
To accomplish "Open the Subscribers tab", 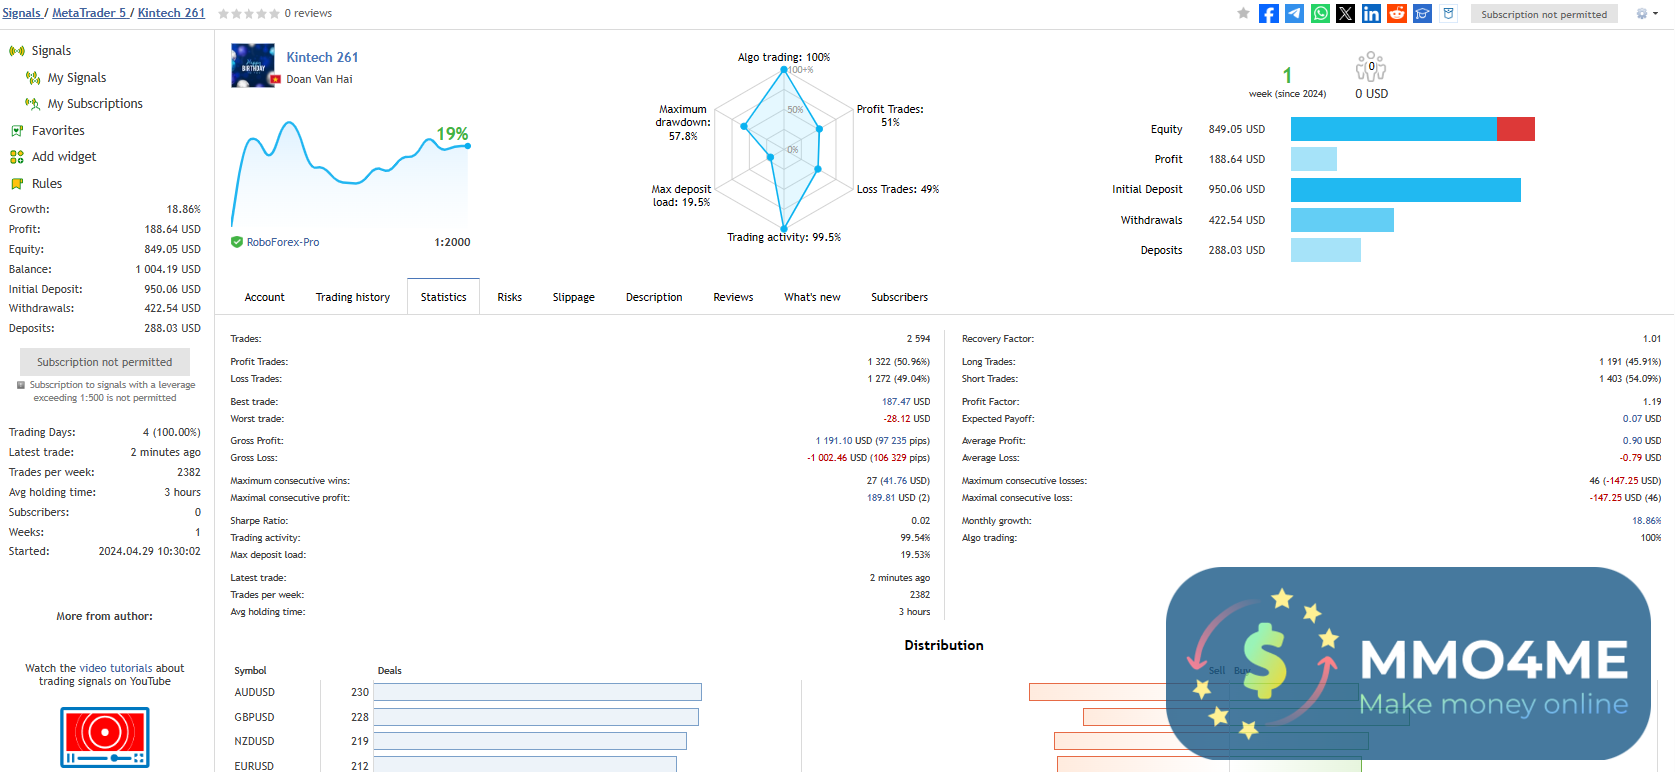I will [899, 297].
